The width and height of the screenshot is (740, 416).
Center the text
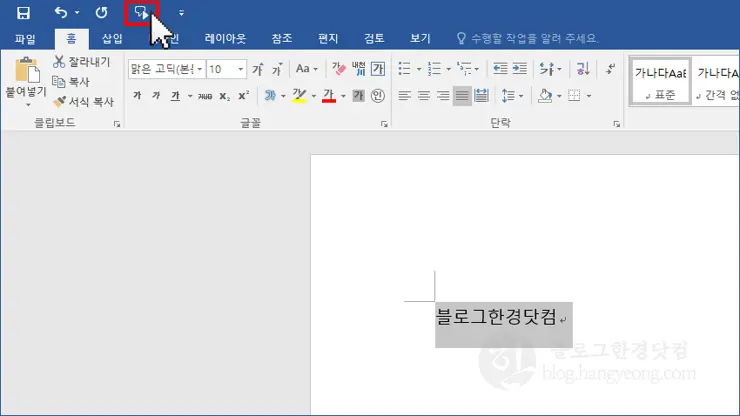[x=424, y=96]
